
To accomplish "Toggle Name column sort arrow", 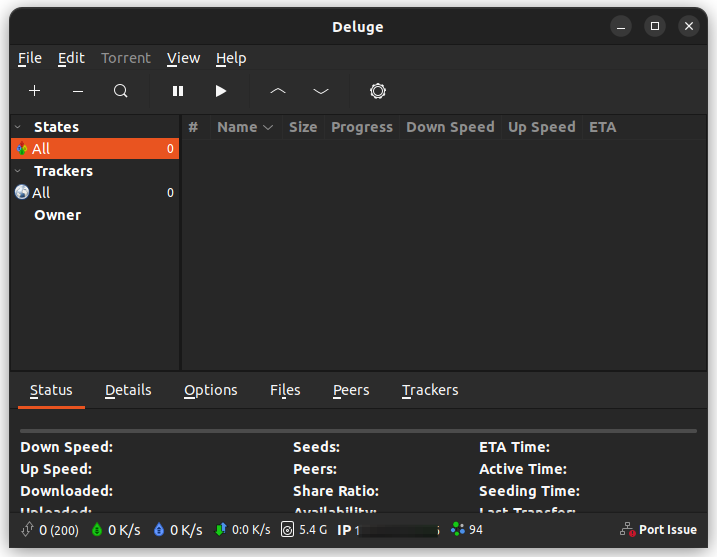I will tap(268, 128).
